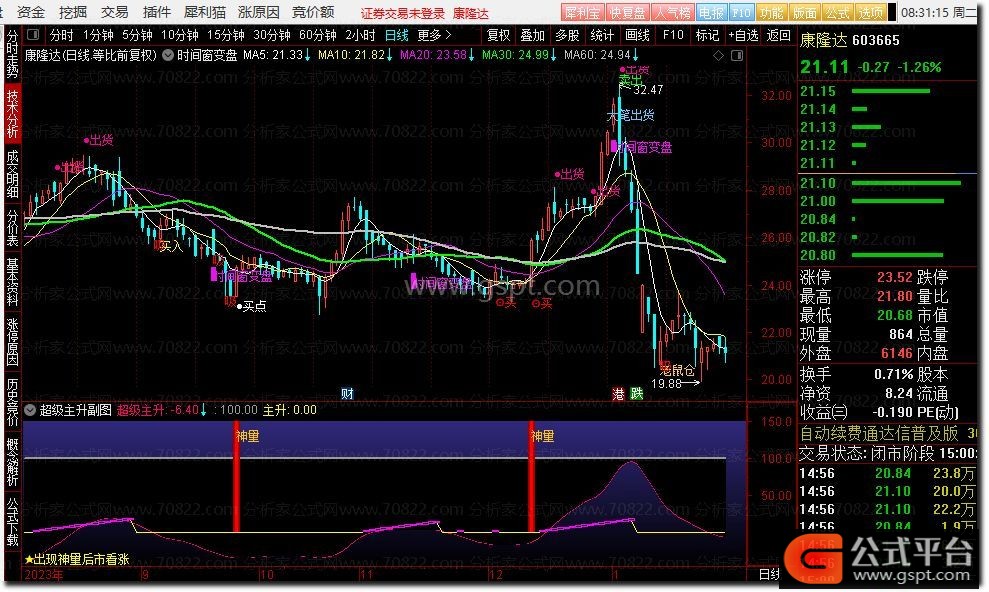Click the 日线 period label at chart bottom
The width and height of the screenshot is (989, 592).
769,574
